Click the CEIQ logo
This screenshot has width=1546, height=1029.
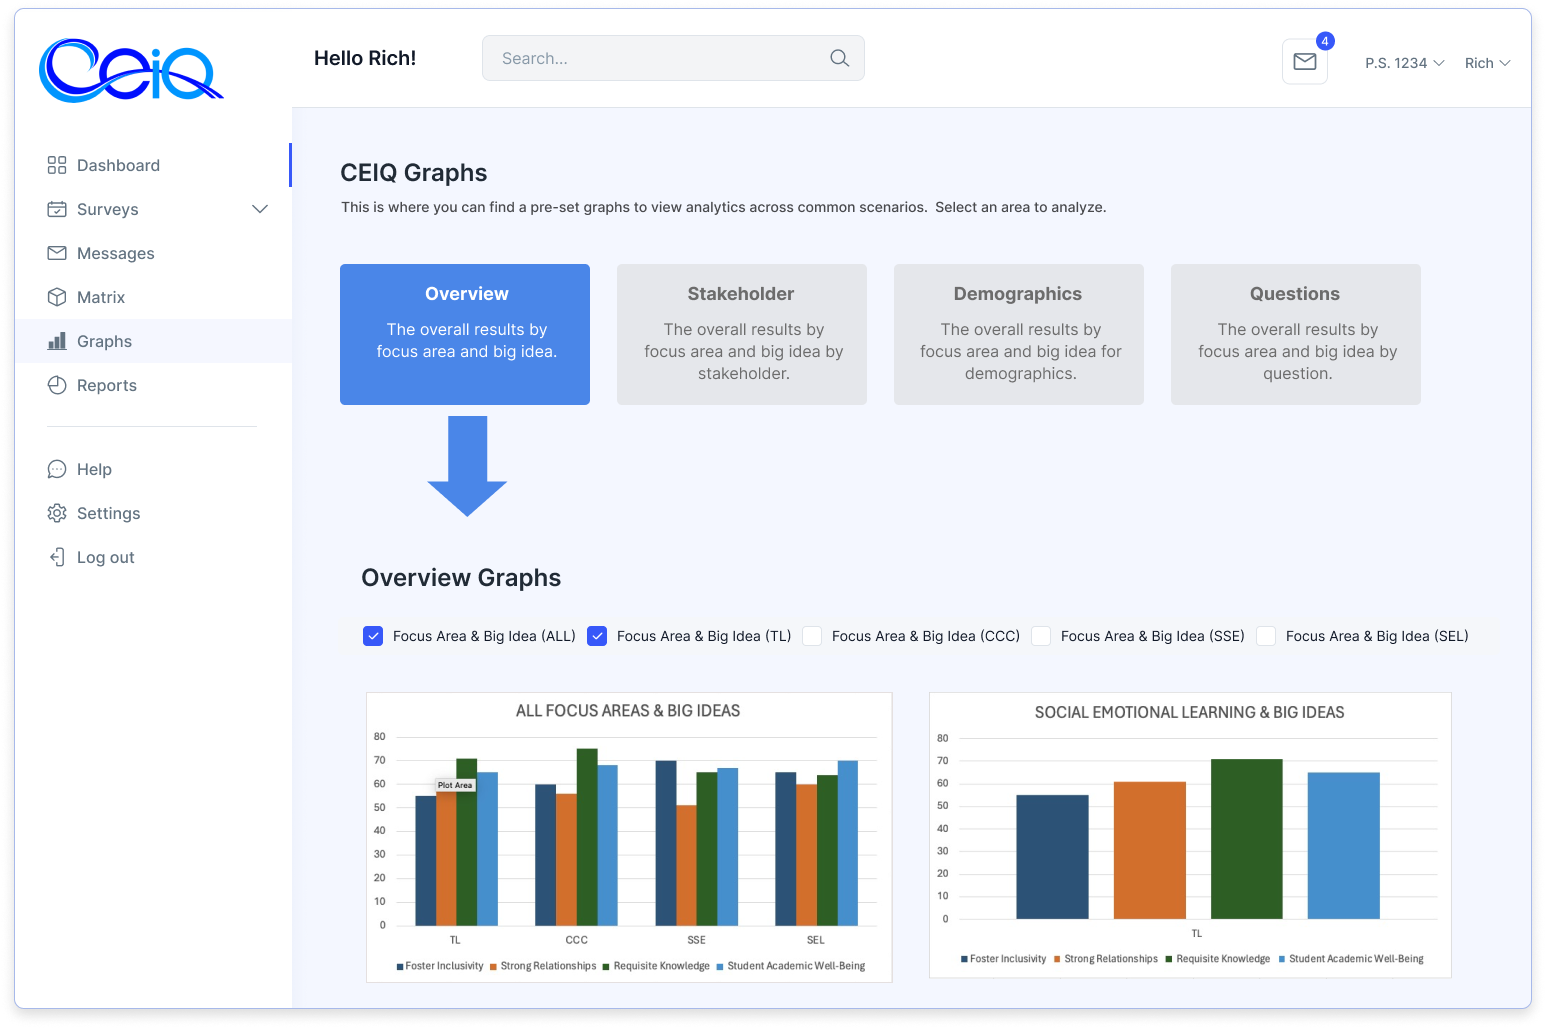pos(130,71)
